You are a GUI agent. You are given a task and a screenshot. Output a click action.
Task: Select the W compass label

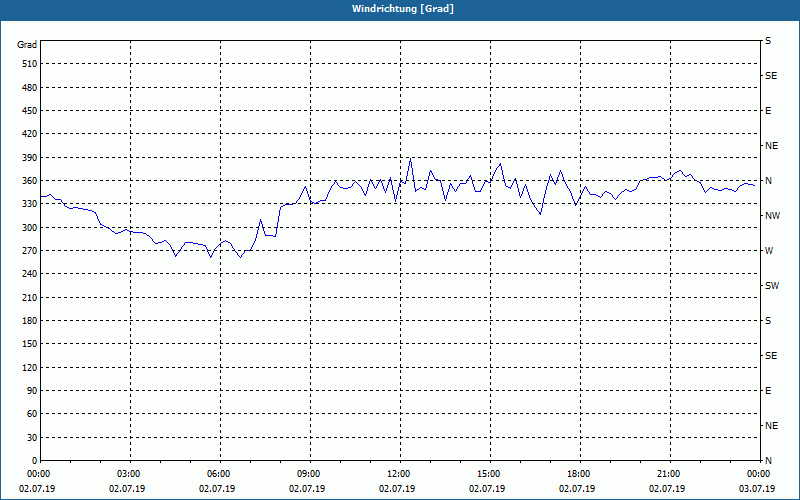tap(770, 251)
